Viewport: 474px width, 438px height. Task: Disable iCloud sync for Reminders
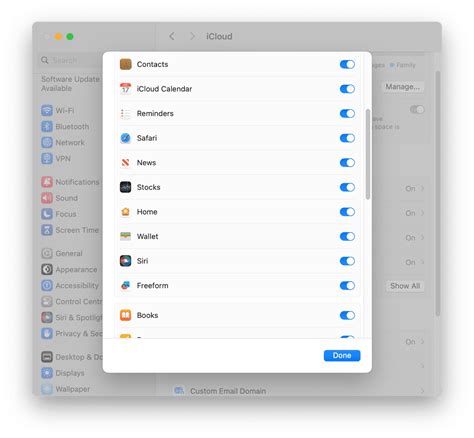click(x=347, y=114)
